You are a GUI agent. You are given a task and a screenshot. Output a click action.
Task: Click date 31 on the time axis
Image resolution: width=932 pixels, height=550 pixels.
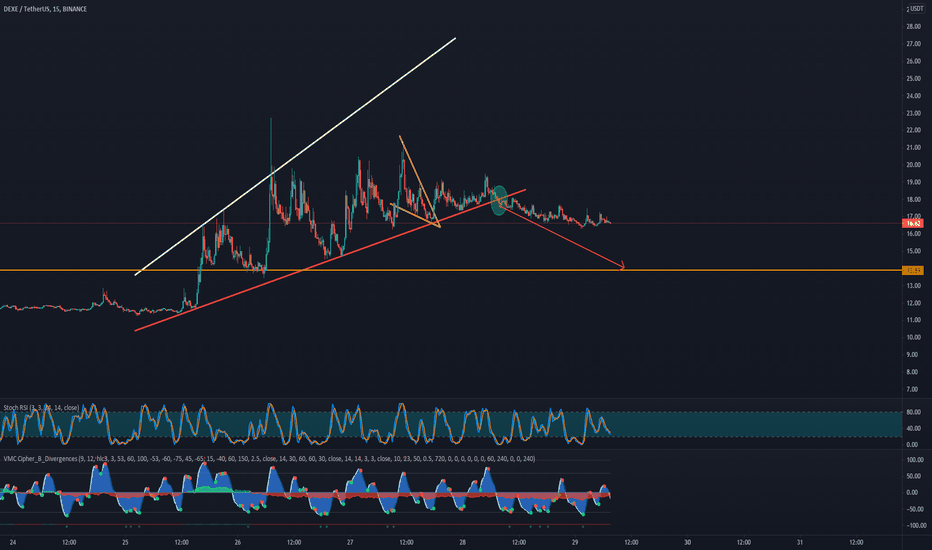[800, 542]
